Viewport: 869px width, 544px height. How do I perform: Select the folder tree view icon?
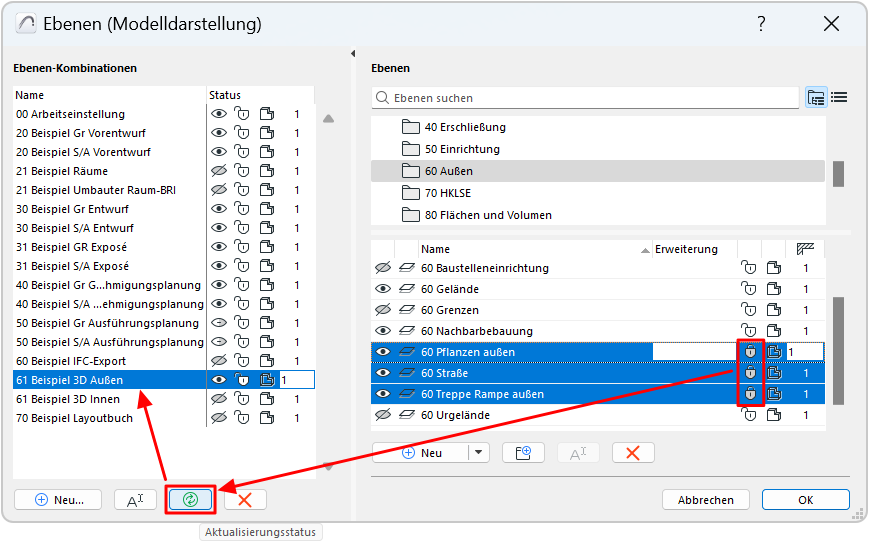coord(816,97)
